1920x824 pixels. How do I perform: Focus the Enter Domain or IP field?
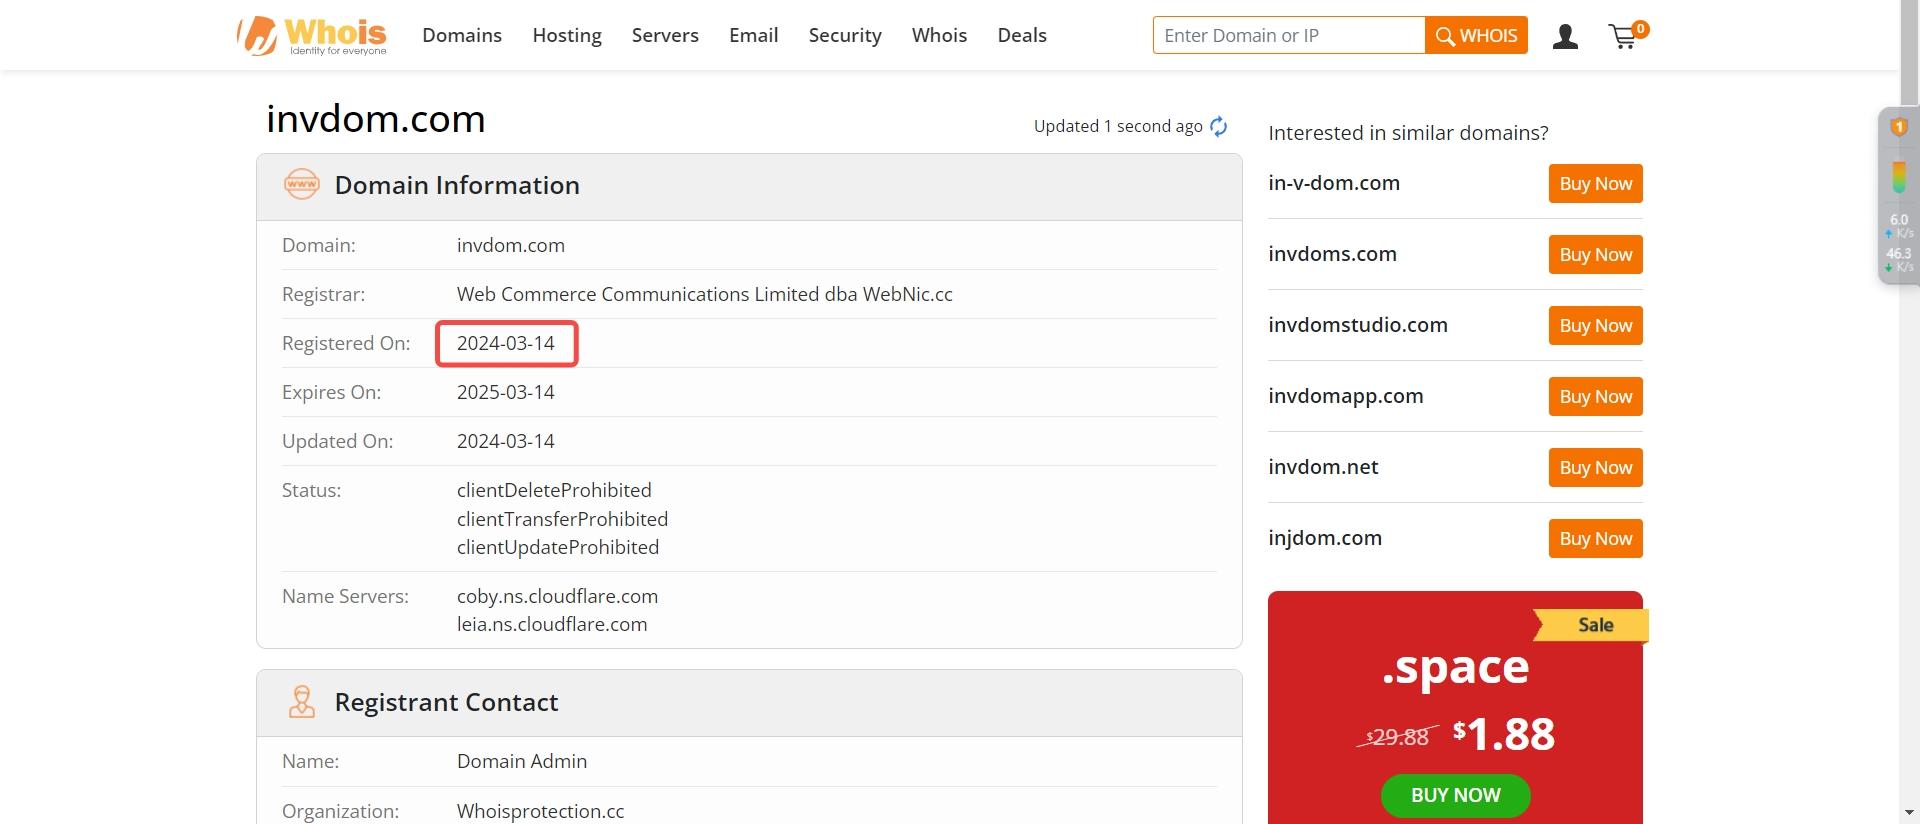coord(1289,36)
